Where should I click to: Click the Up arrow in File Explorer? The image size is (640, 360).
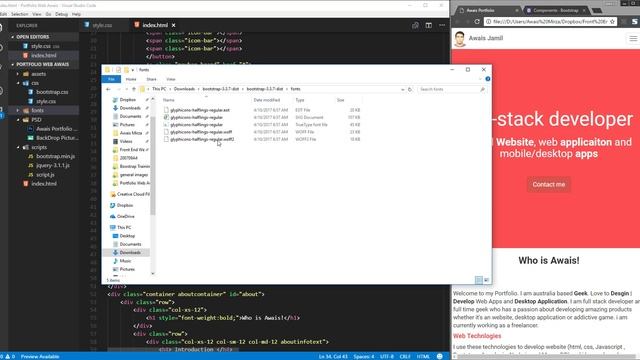click(x=133, y=89)
